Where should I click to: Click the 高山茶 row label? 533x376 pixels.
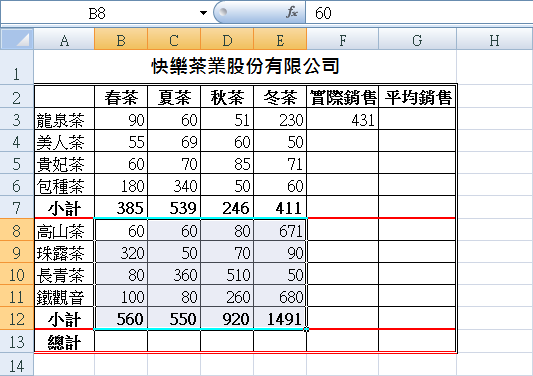click(x=64, y=230)
